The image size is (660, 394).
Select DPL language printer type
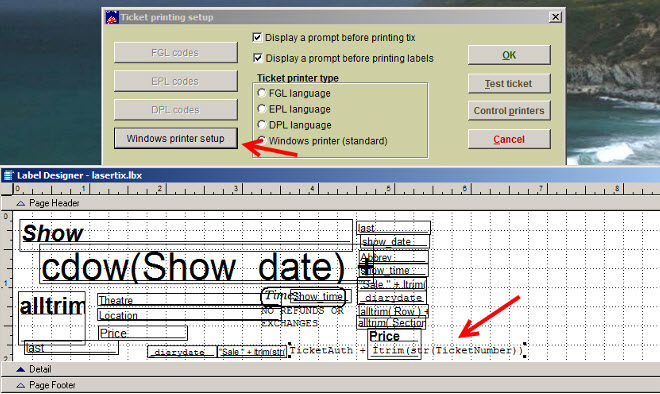(262, 125)
